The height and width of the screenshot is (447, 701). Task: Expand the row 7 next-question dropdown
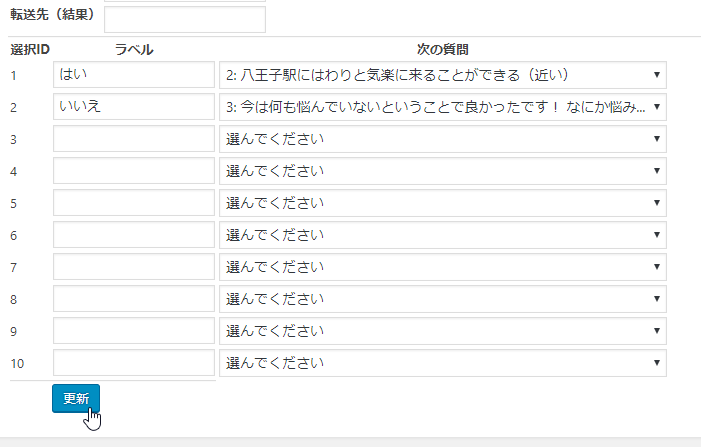[x=442, y=267]
